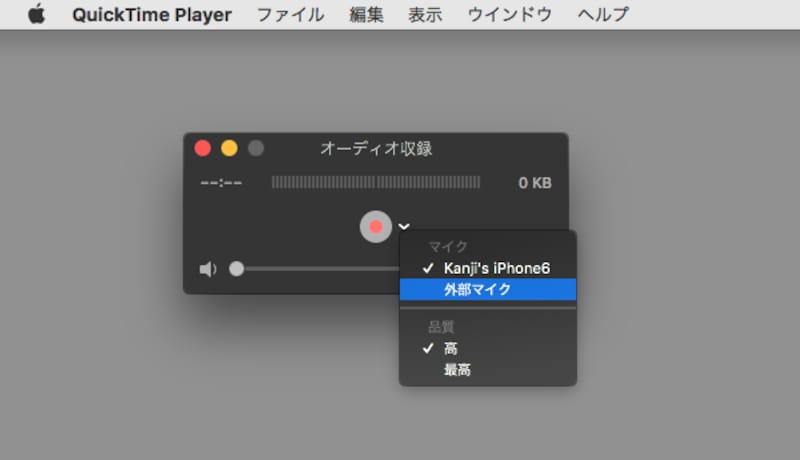Click the オーディオ収録 window title

tap(376, 148)
